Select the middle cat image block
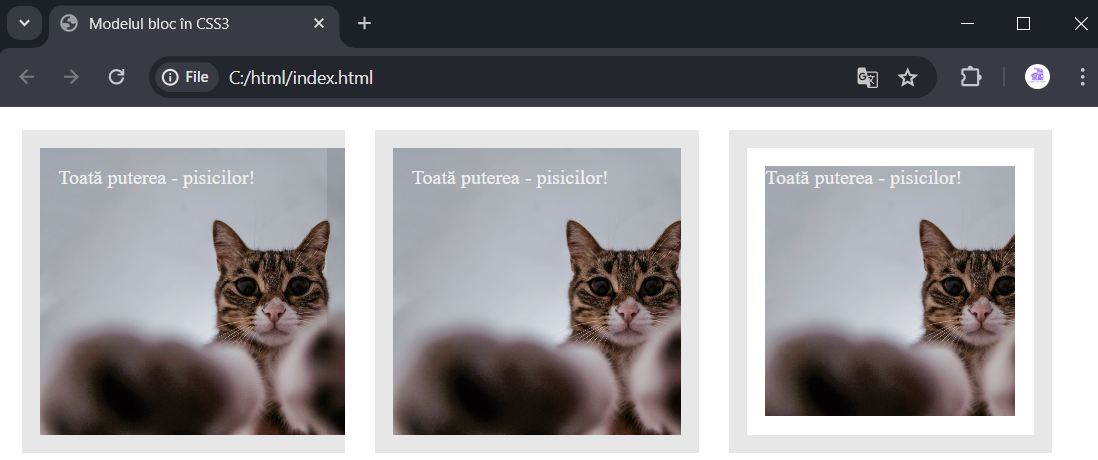1098x460 pixels. click(536, 291)
